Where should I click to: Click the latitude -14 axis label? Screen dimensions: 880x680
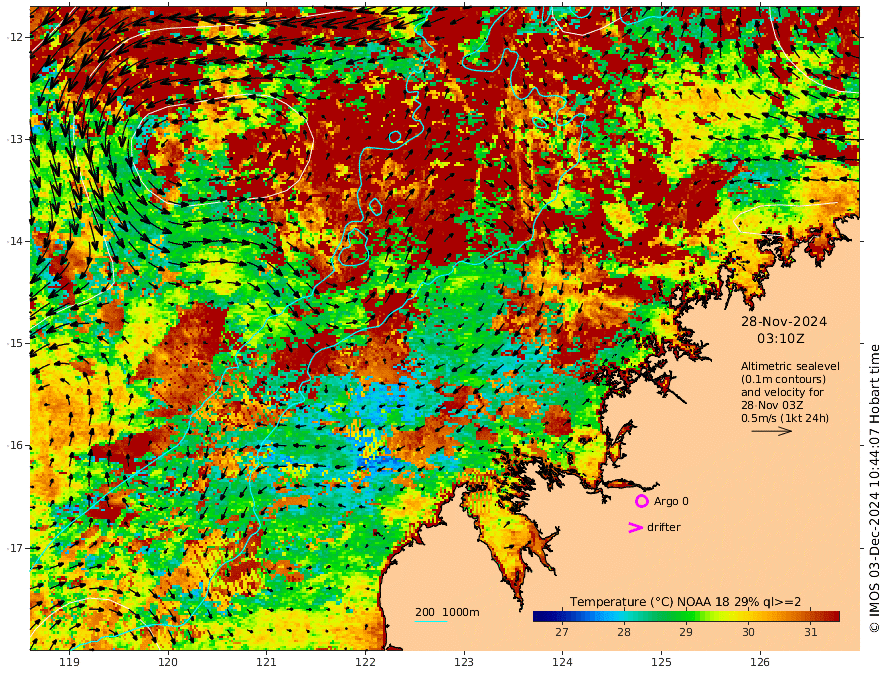[14, 241]
